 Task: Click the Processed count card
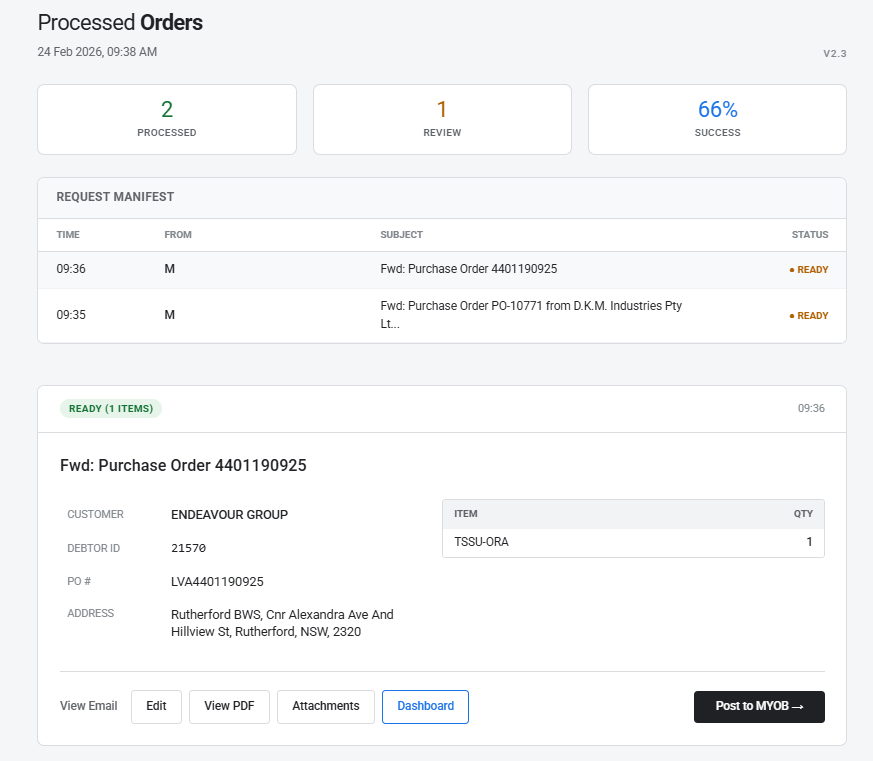(x=167, y=119)
